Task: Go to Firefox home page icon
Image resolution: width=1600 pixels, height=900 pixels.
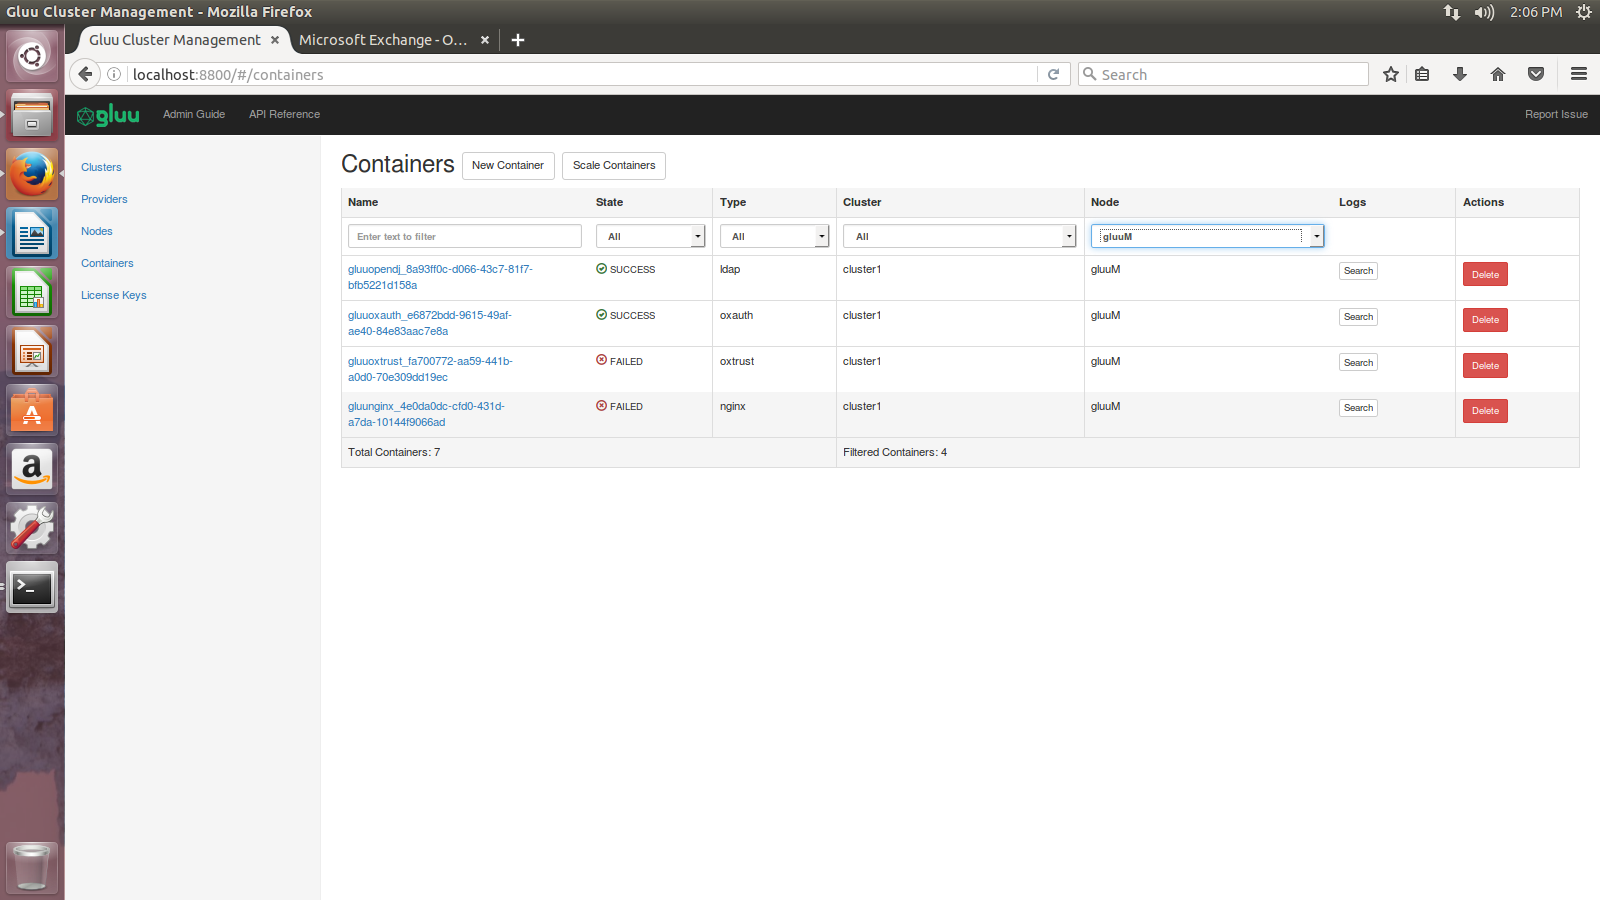Action: (x=1498, y=74)
